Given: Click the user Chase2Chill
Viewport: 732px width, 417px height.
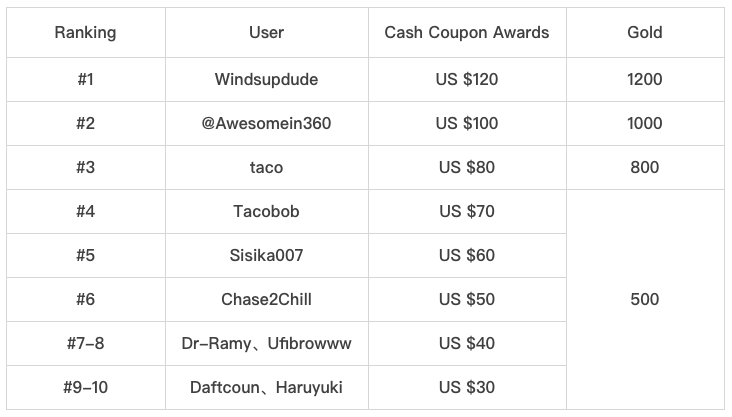Looking at the screenshot, I should coord(266,299).
